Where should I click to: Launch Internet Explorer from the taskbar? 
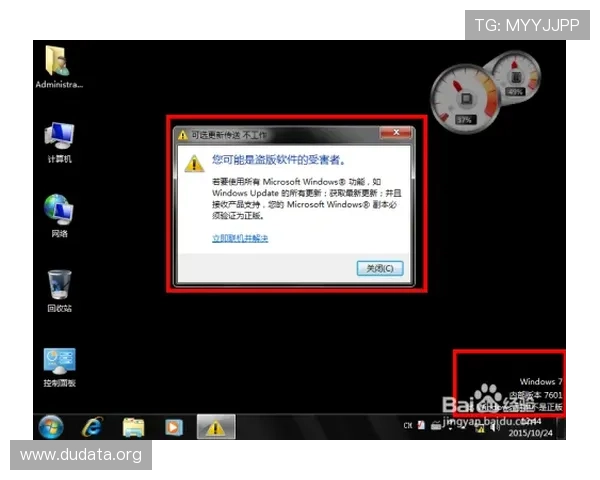tap(91, 427)
